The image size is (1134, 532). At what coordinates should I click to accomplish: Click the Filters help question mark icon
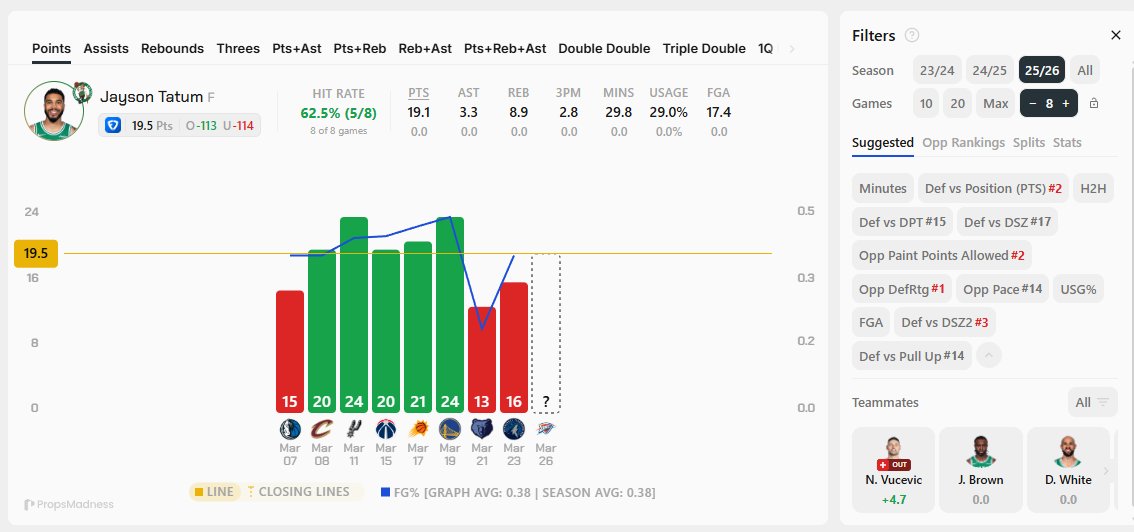pyautogui.click(x=912, y=35)
